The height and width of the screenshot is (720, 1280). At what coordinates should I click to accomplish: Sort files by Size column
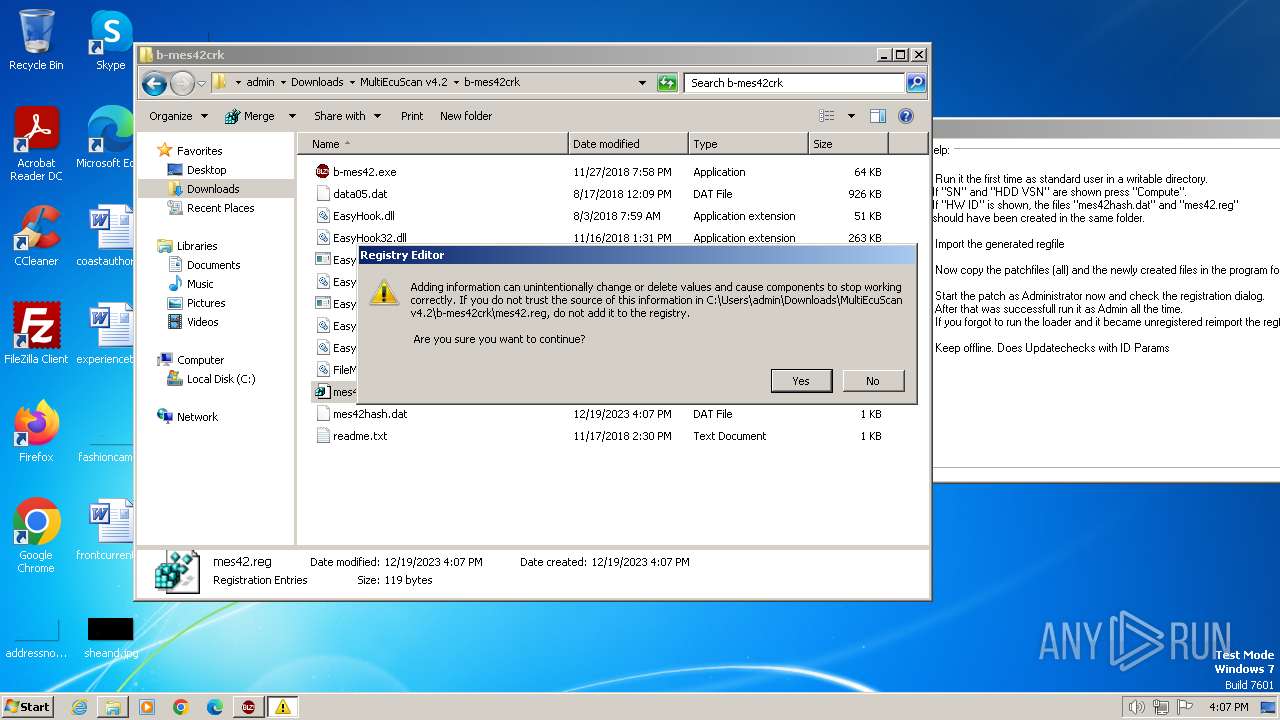click(847, 144)
